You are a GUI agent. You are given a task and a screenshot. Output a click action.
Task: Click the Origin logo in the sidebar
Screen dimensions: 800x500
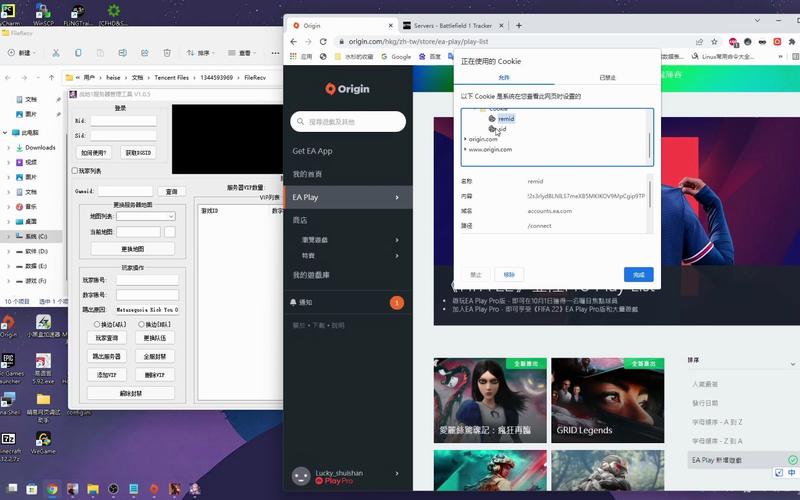pyautogui.click(x=347, y=89)
